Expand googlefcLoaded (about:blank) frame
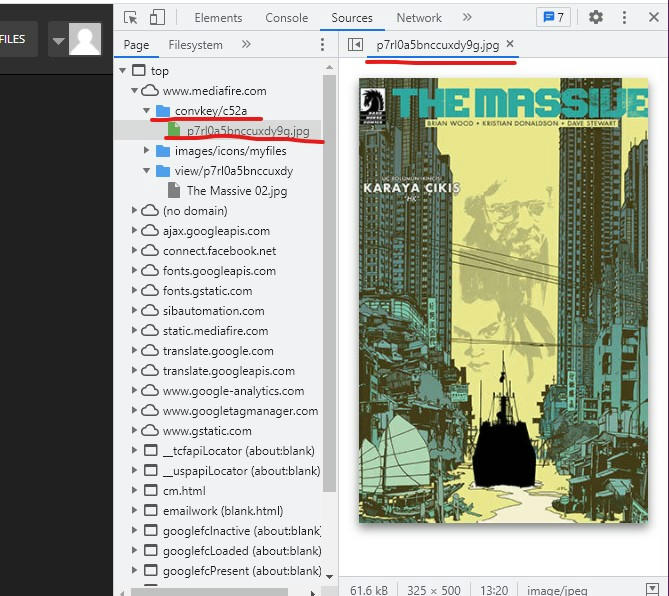The height and width of the screenshot is (596, 669). pos(134,551)
